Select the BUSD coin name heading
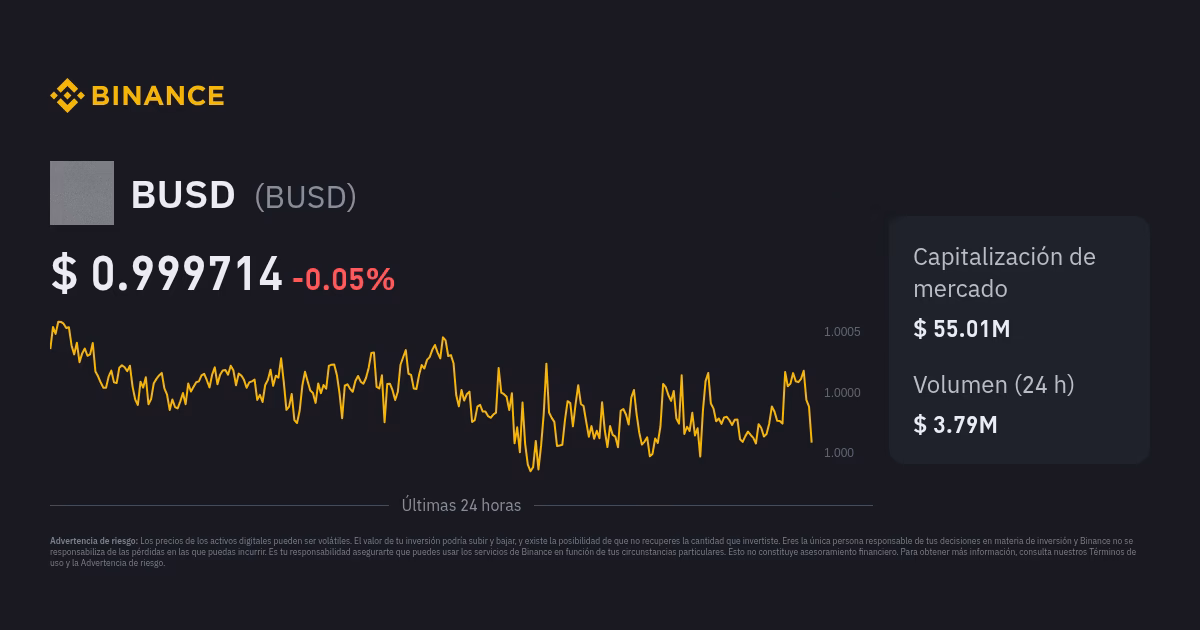Image resolution: width=1200 pixels, height=630 pixels. pyautogui.click(x=183, y=195)
